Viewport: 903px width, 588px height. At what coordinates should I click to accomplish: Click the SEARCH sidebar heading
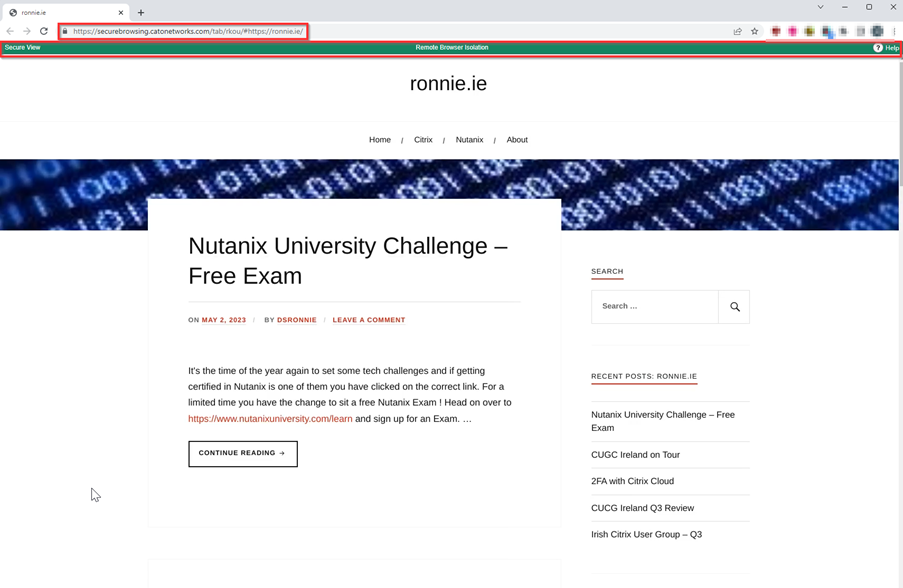pos(607,271)
